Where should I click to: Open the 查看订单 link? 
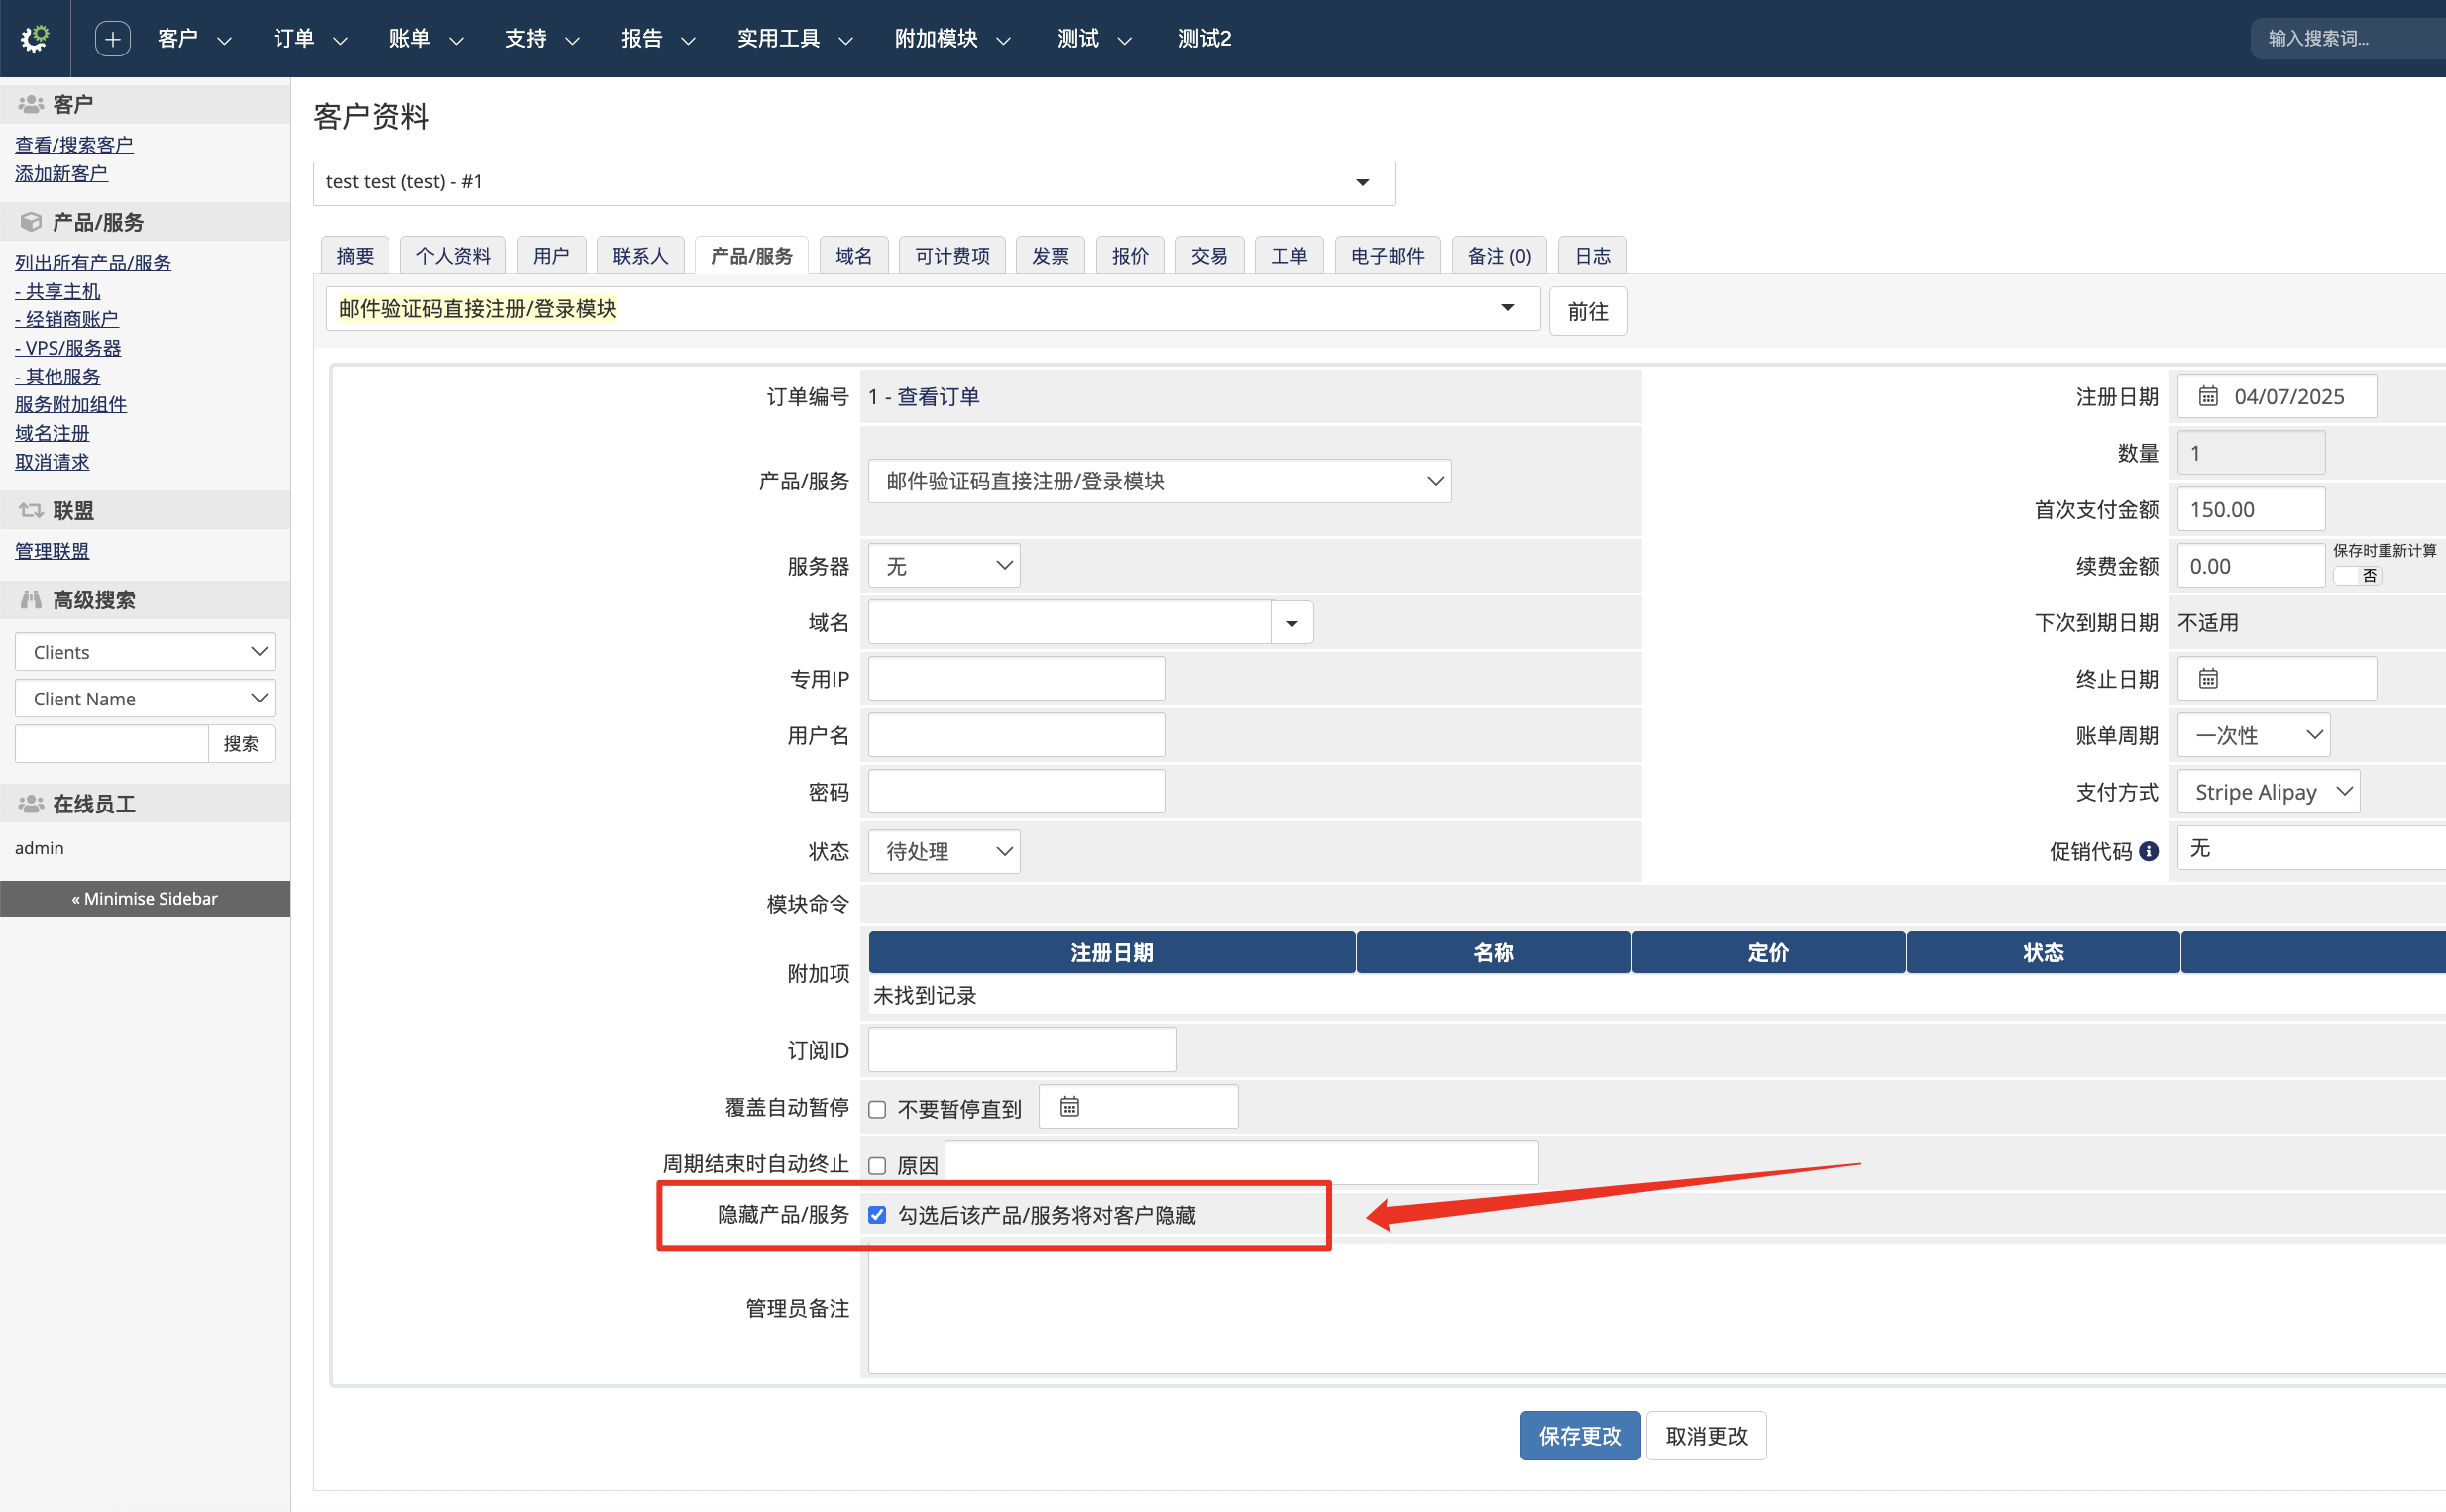click(937, 396)
